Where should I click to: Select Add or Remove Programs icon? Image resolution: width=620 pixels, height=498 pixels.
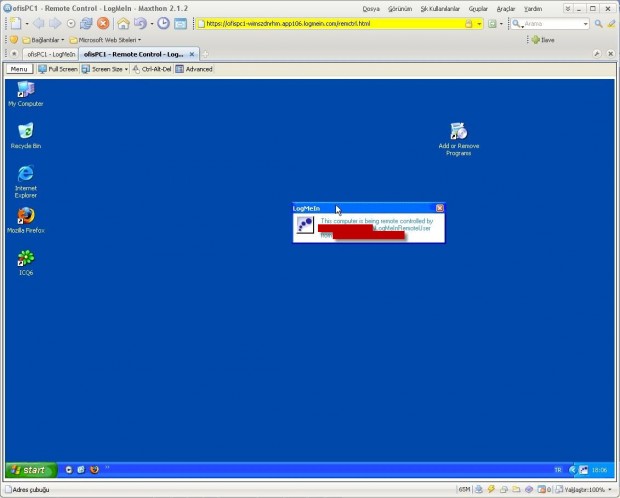coord(459,139)
